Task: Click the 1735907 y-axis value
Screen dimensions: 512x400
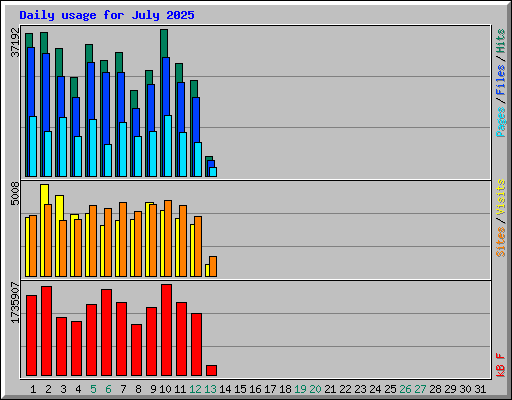Action: tap(15, 303)
